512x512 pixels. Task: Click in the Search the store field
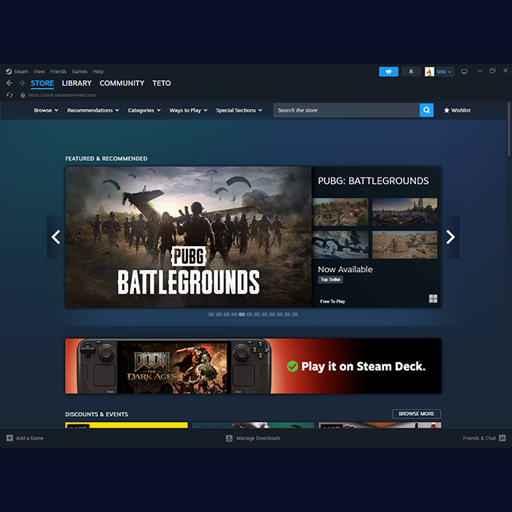point(347,110)
